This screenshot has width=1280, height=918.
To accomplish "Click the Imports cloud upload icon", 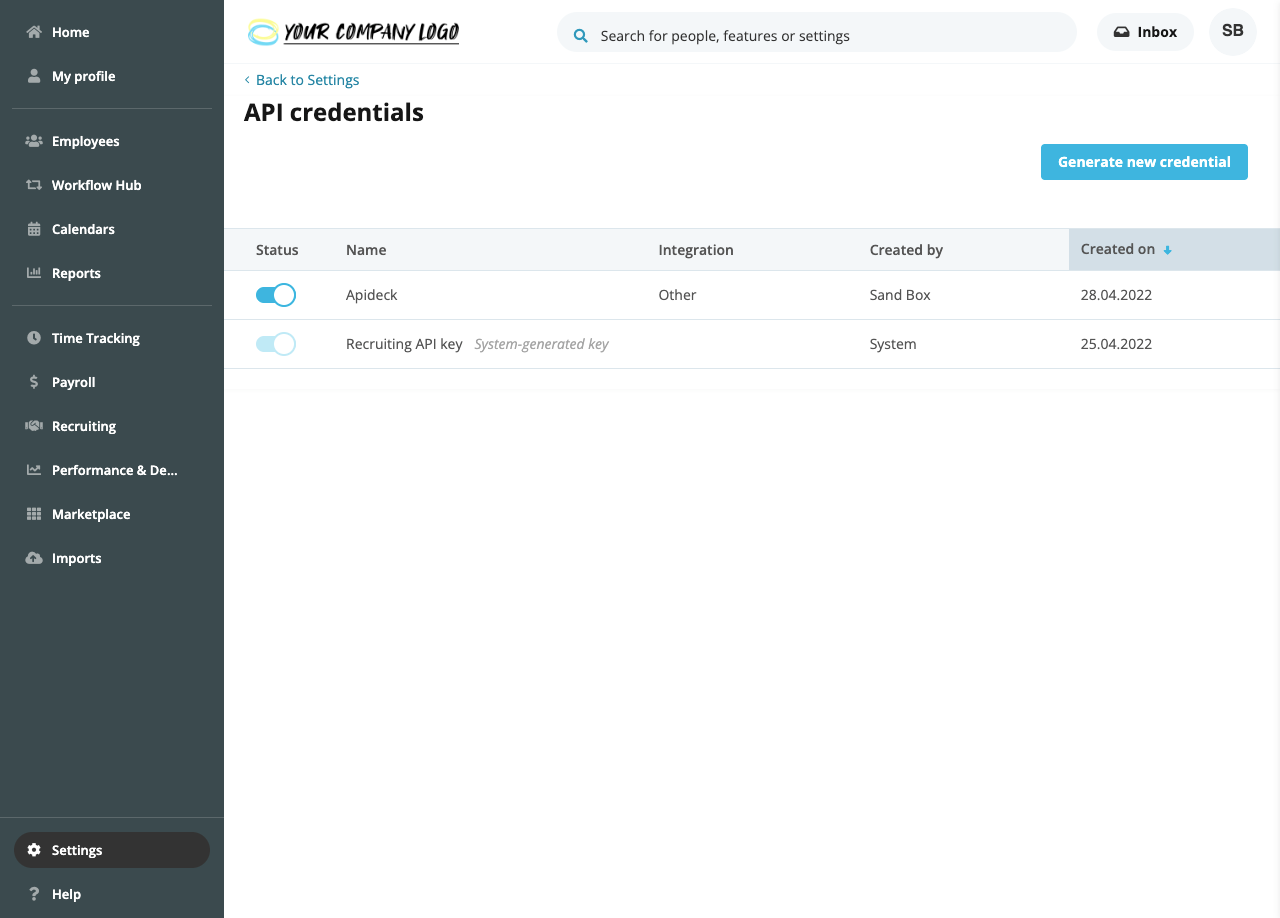I will [34, 558].
